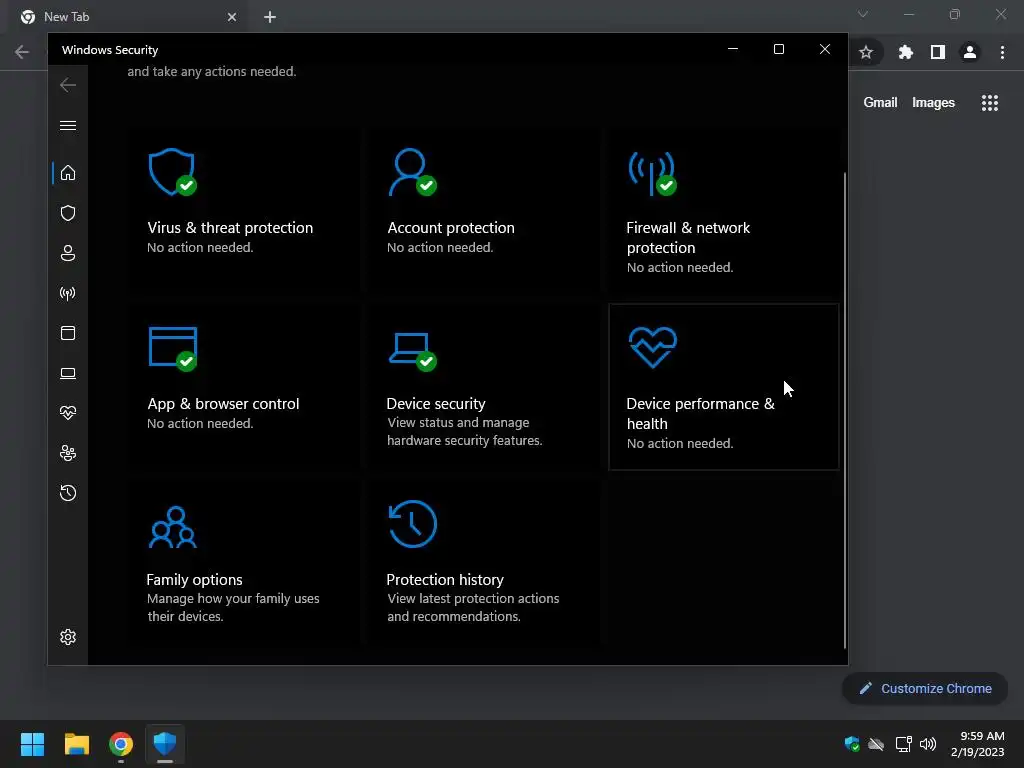Open Windows Security settings gear
This screenshot has width=1024, height=768.
(x=68, y=637)
